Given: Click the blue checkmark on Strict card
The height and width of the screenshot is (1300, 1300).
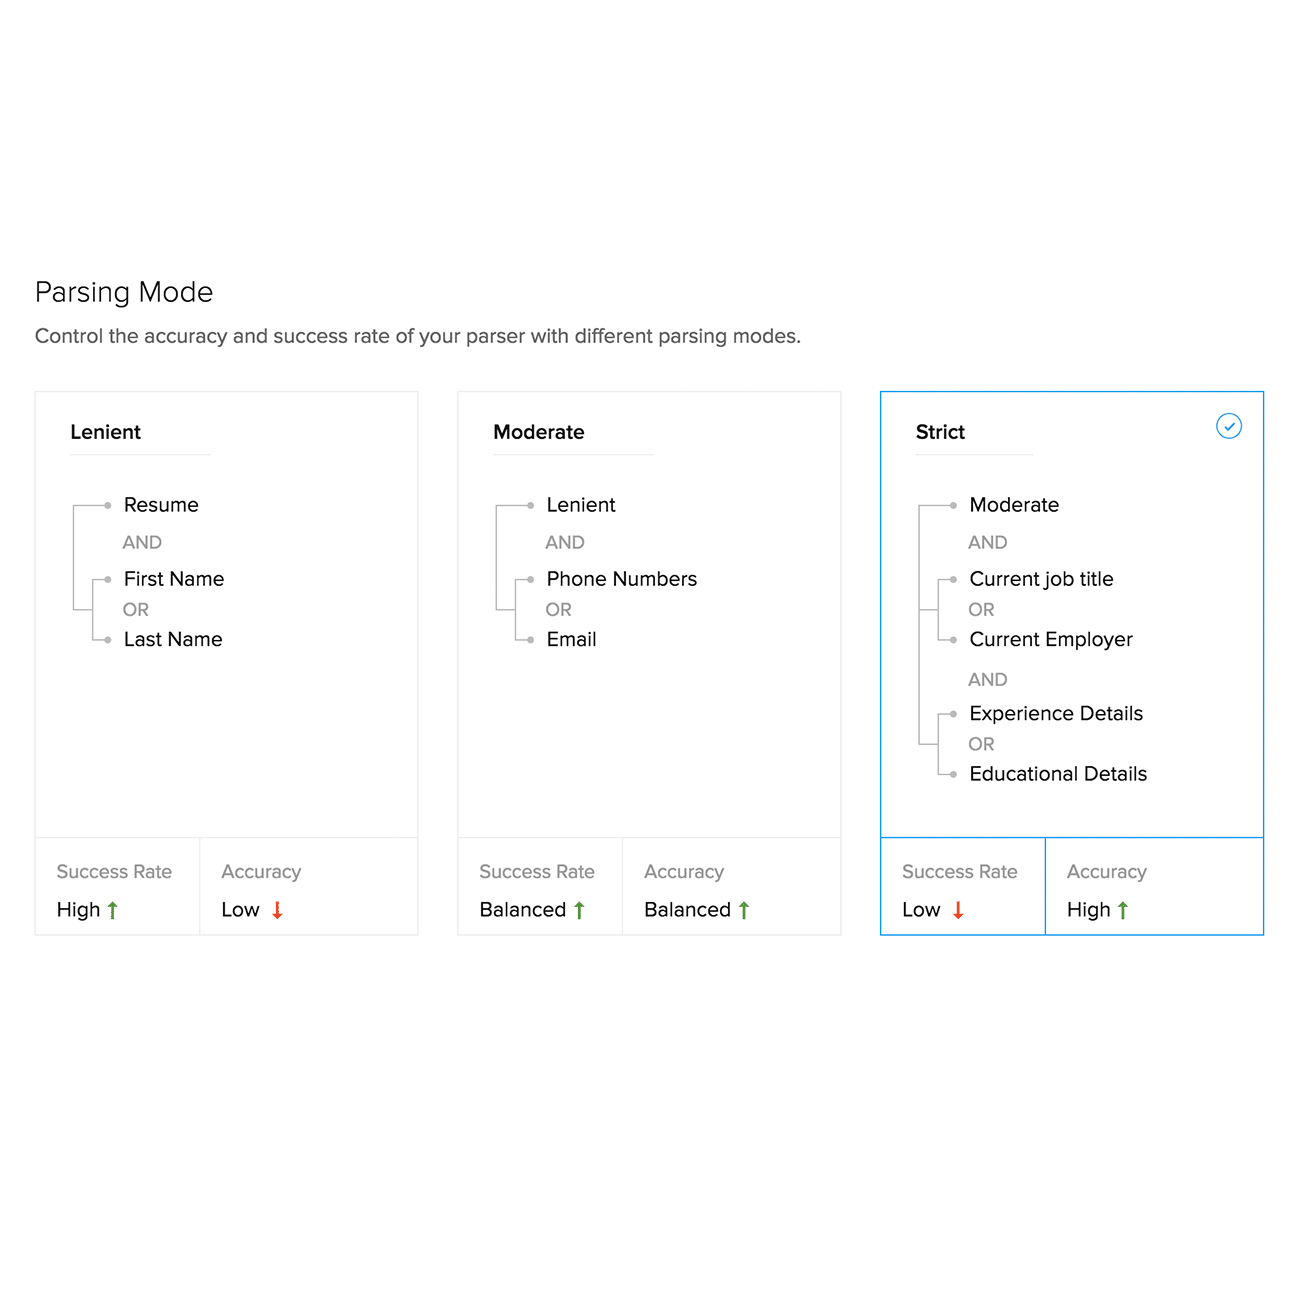Looking at the screenshot, I should 1228,426.
